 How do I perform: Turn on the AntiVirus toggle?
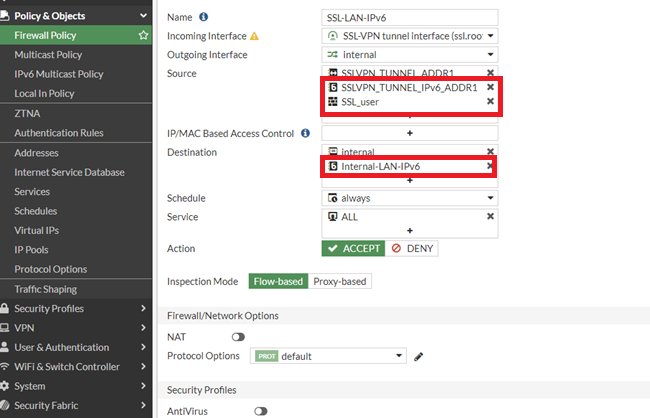pyautogui.click(x=261, y=411)
